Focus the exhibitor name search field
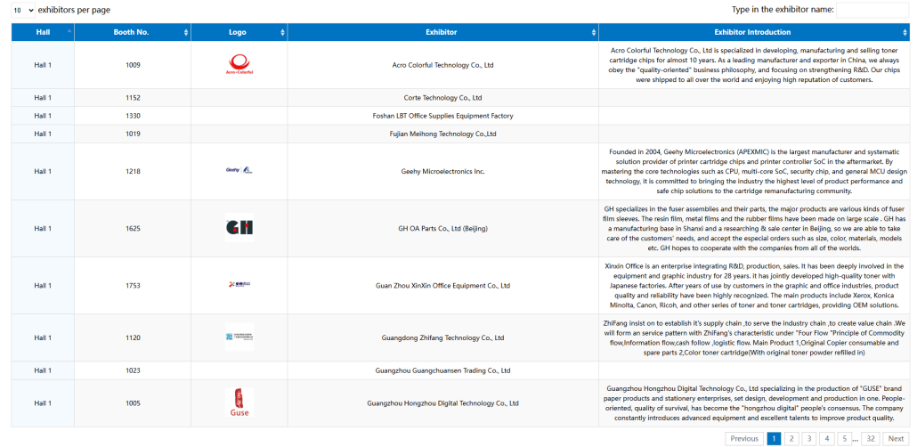Viewport: 917px width, 447px height. click(x=871, y=10)
